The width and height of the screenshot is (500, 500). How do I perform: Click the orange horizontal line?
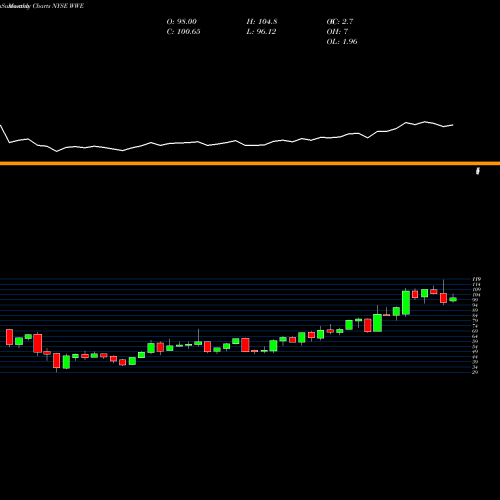tap(250, 163)
